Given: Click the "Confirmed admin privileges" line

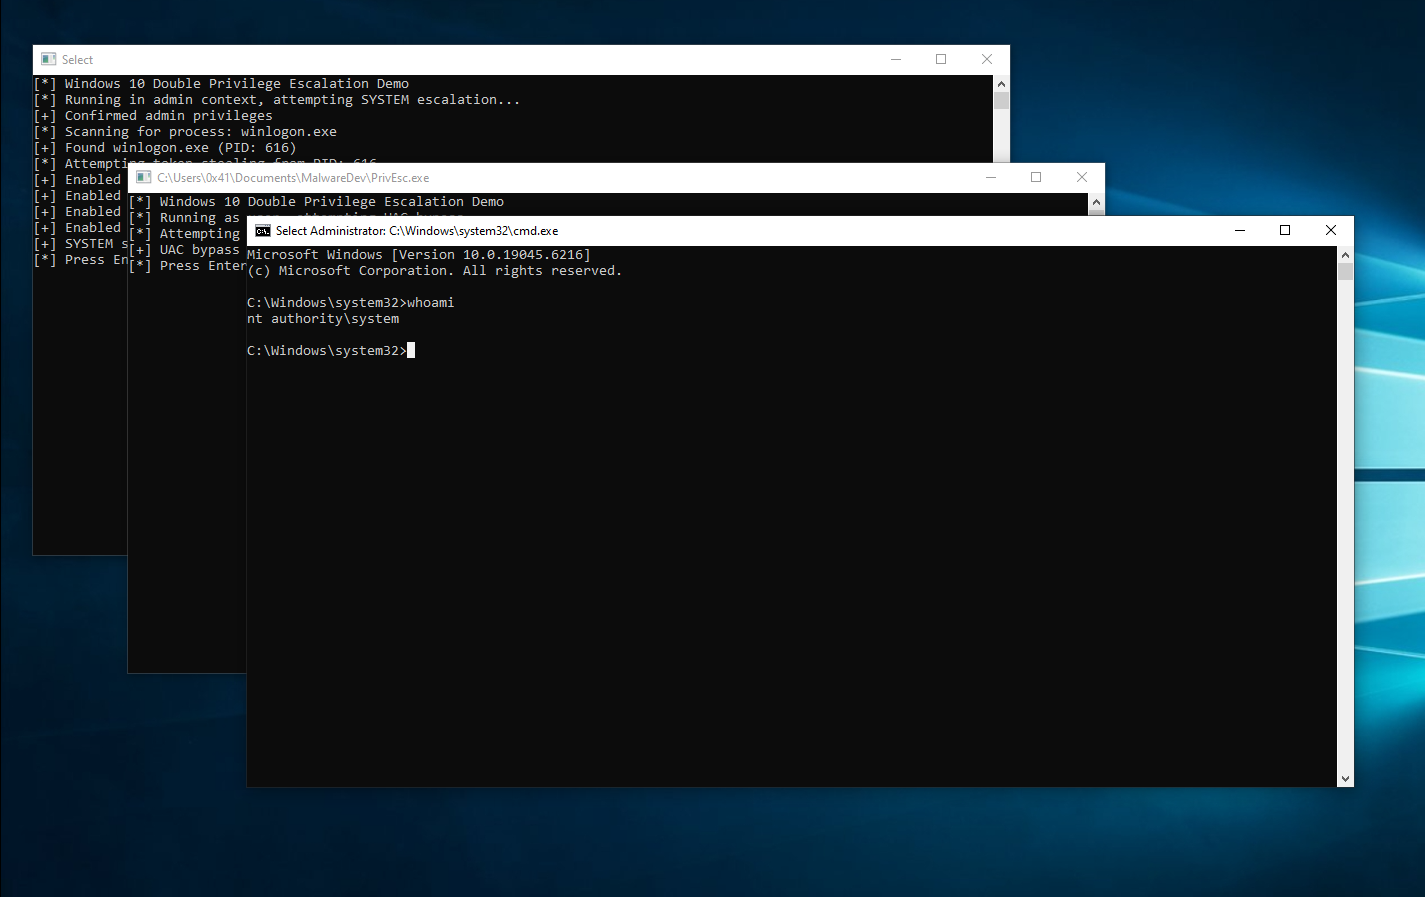Looking at the screenshot, I should pos(169,116).
